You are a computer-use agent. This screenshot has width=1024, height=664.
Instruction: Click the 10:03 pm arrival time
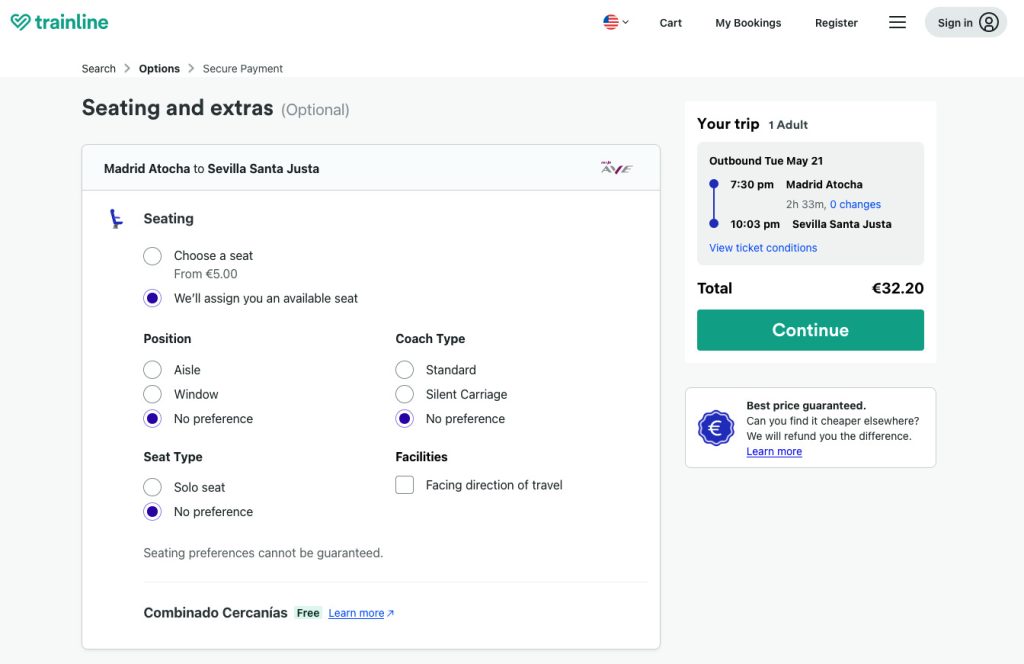[755, 224]
